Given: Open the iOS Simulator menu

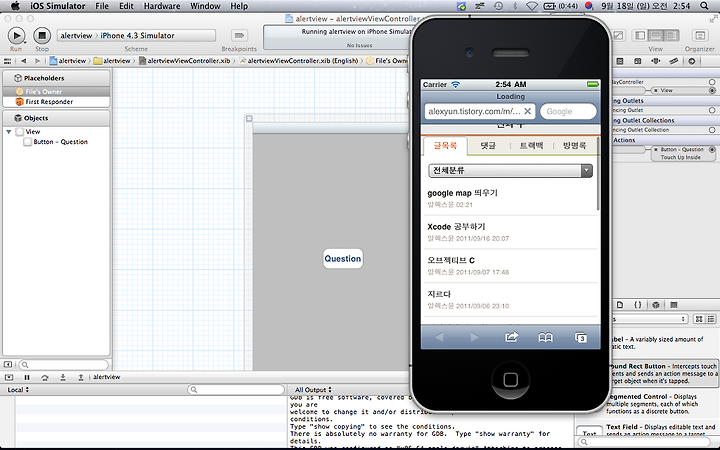Looking at the screenshot, I should tap(57, 6).
